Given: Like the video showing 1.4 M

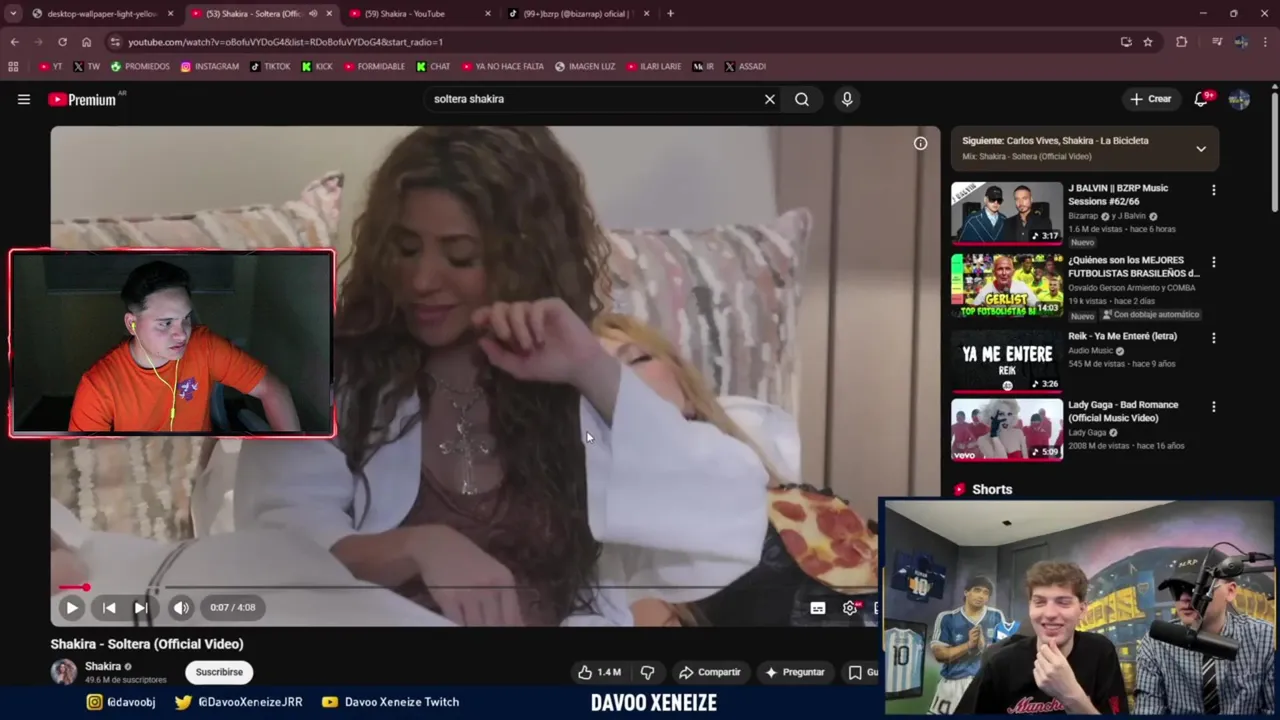Looking at the screenshot, I should 599,672.
